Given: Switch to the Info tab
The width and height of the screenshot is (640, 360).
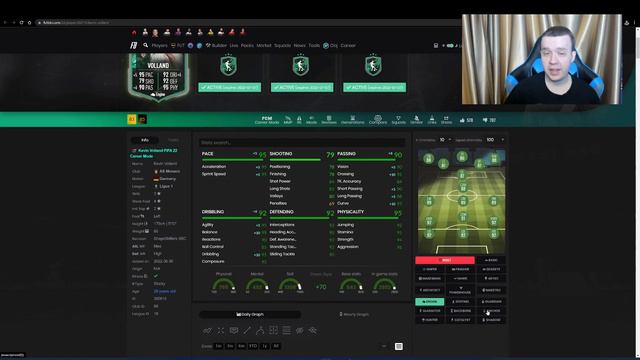Looking at the screenshot, I should tap(145, 140).
